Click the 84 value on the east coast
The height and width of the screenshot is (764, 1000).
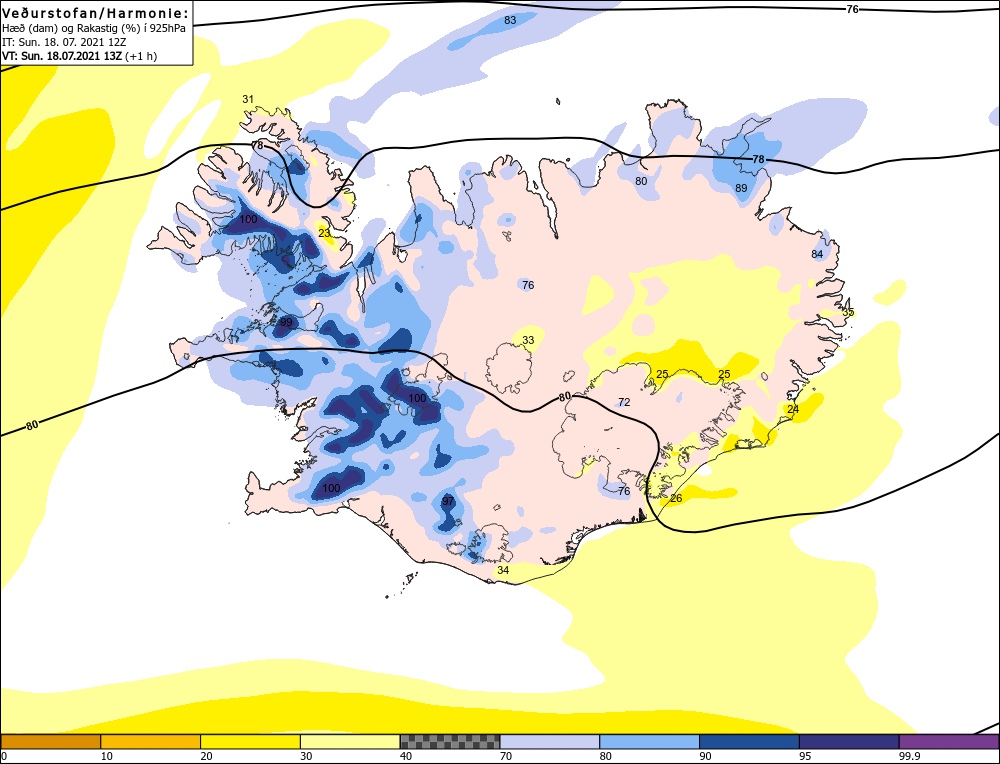click(818, 254)
